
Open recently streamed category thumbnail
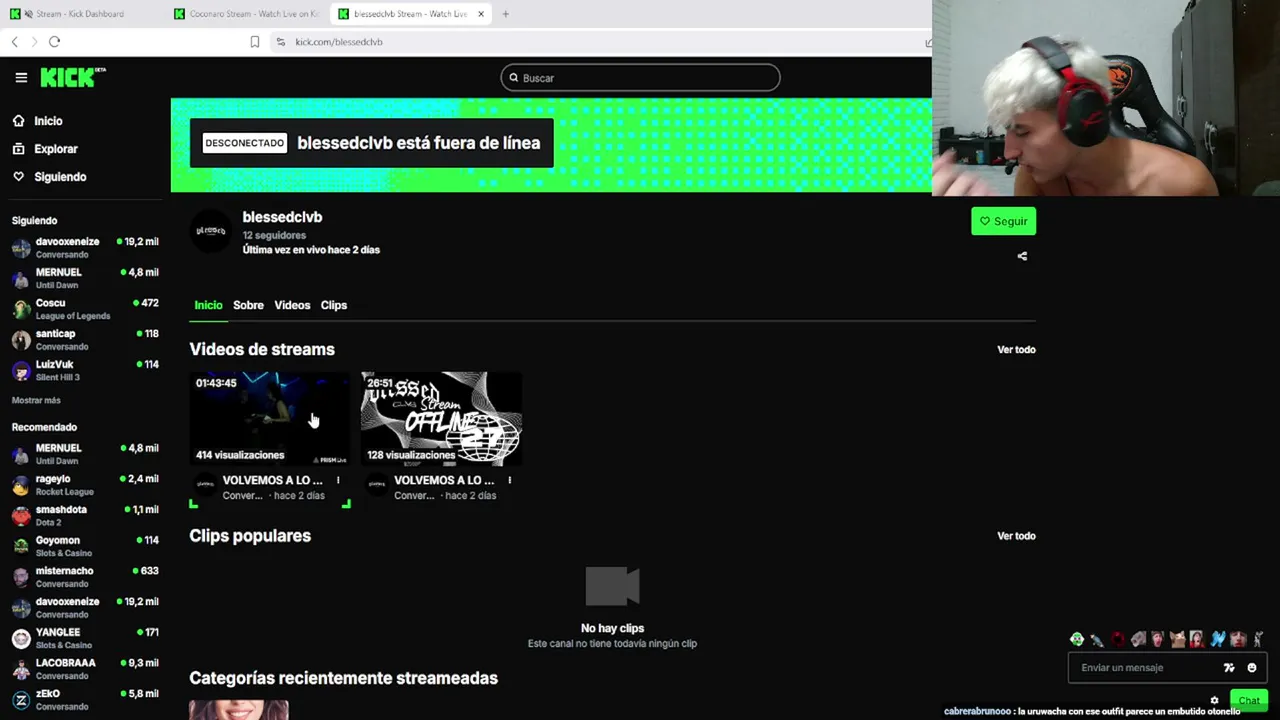tap(239, 710)
